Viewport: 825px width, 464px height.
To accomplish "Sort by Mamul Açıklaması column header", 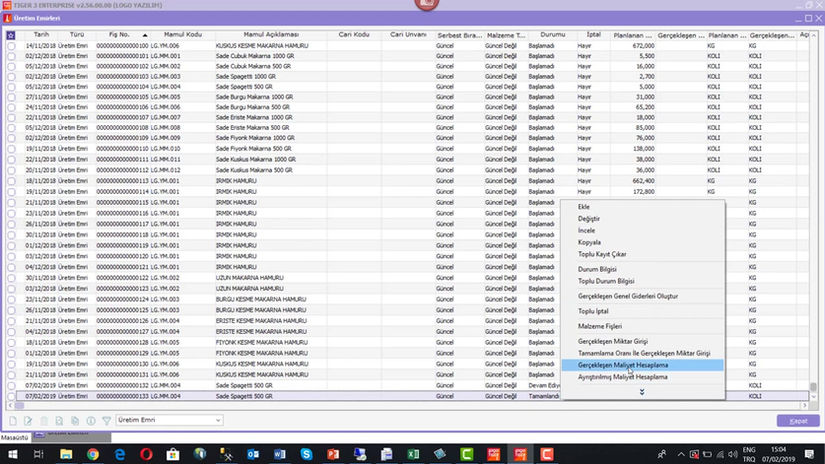I will [271, 35].
